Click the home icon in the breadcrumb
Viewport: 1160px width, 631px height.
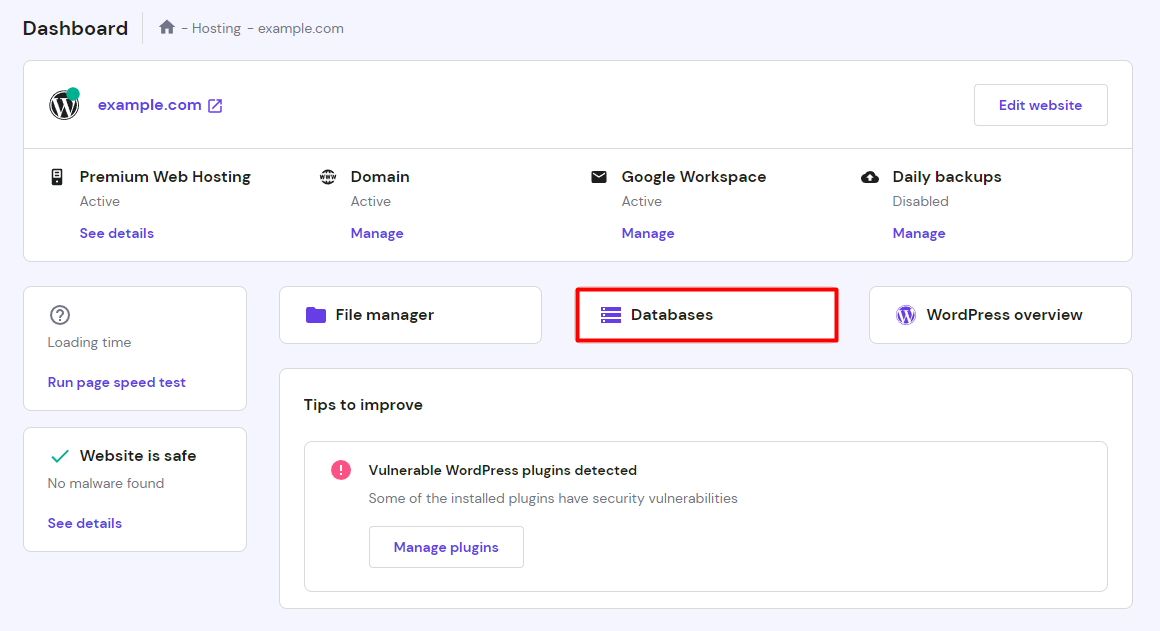coord(166,27)
